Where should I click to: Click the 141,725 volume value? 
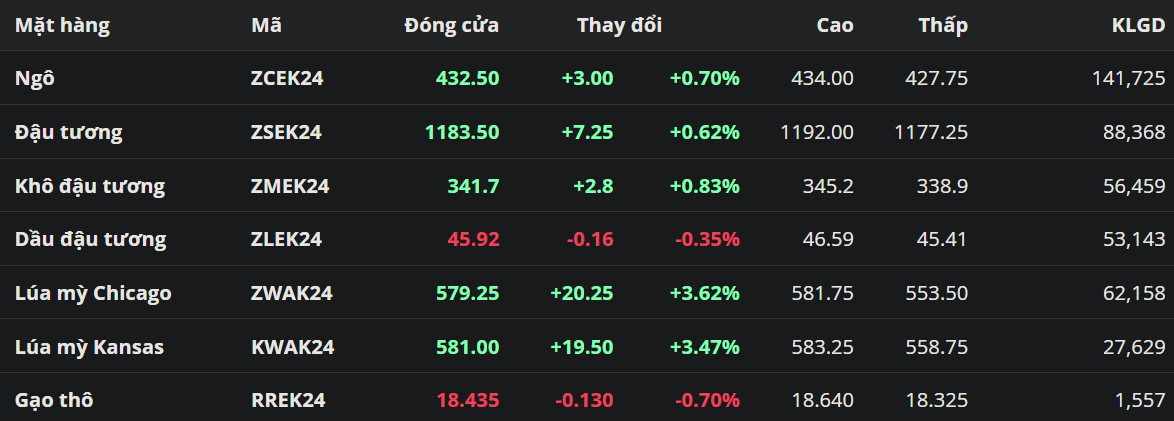pos(1128,78)
